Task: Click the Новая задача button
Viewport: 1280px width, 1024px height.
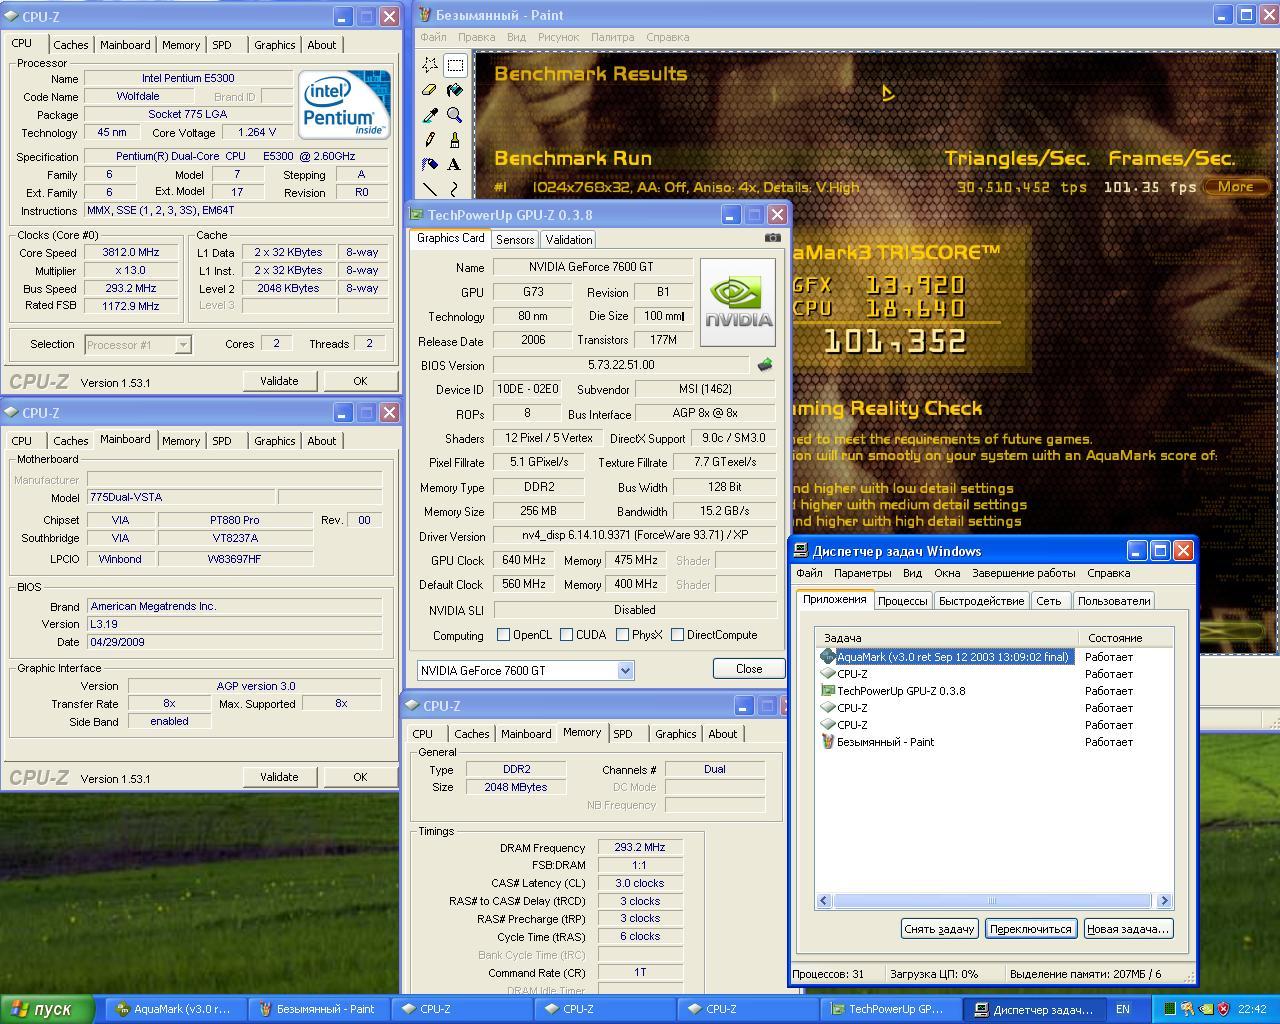Action: (x=1127, y=929)
